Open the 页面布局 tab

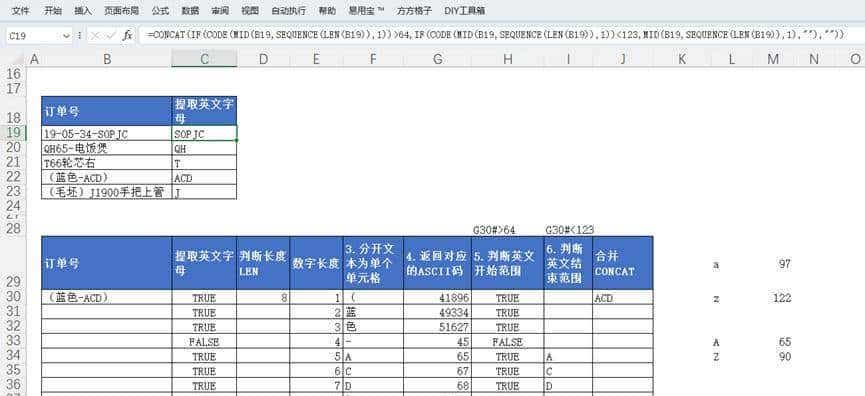coord(121,10)
